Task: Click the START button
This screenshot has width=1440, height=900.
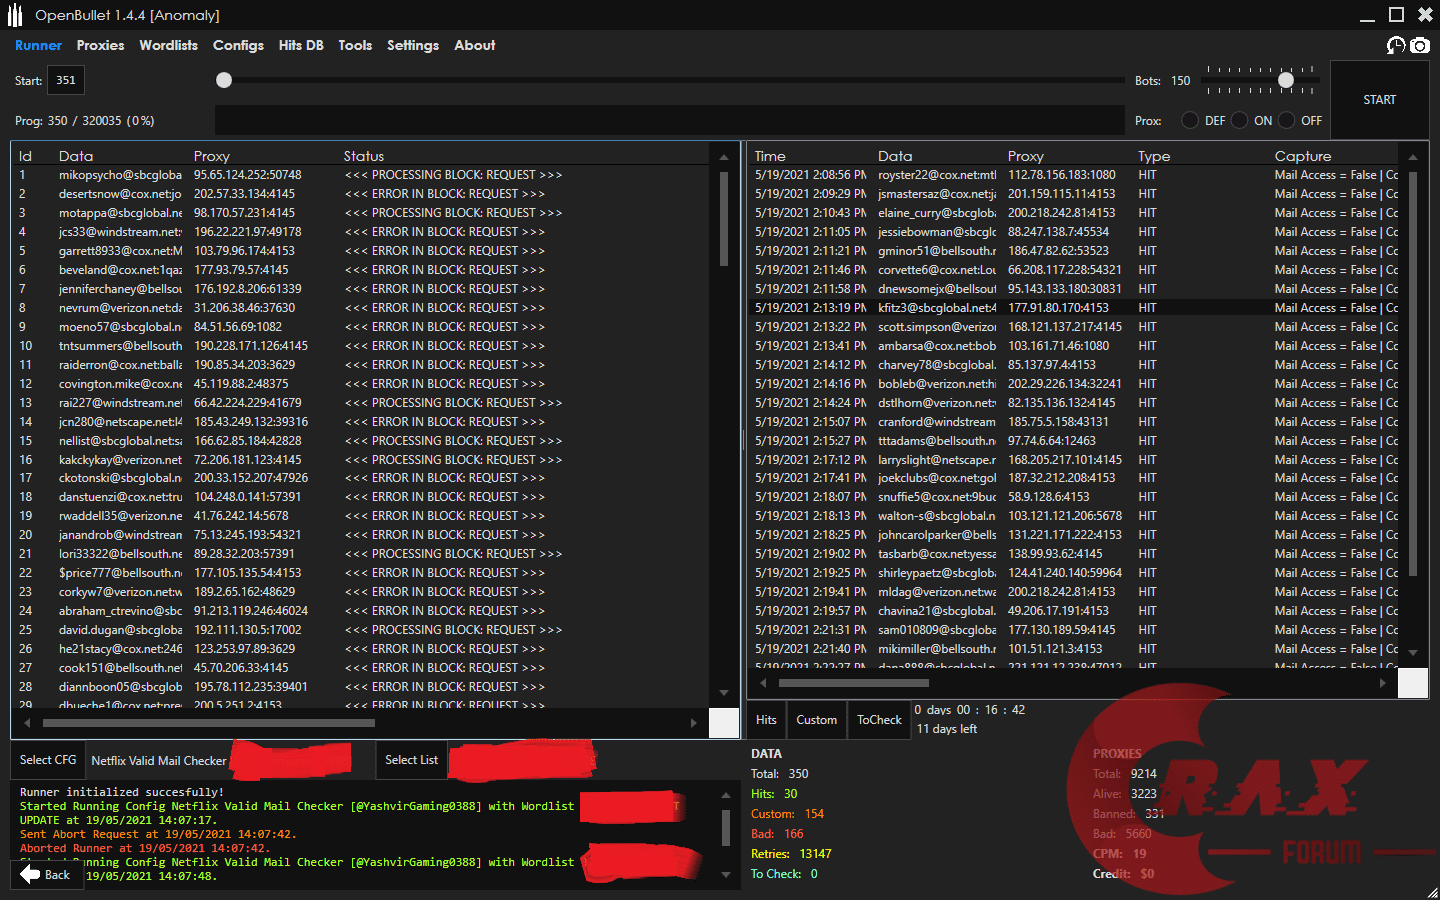Action: (x=1379, y=99)
